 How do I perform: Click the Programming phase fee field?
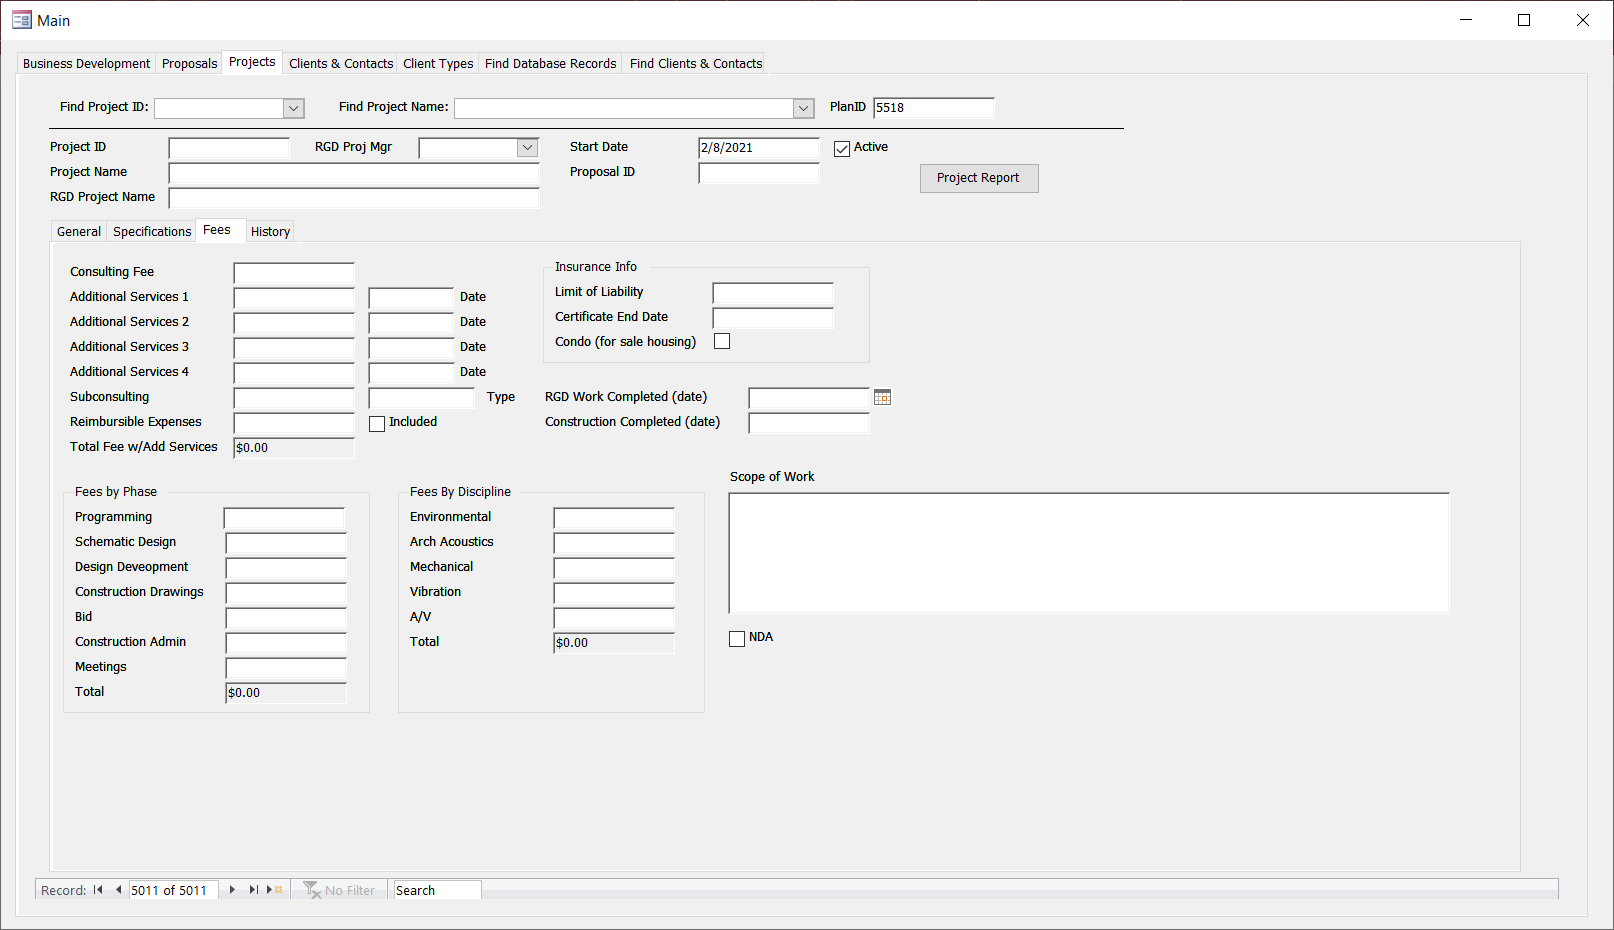click(284, 518)
